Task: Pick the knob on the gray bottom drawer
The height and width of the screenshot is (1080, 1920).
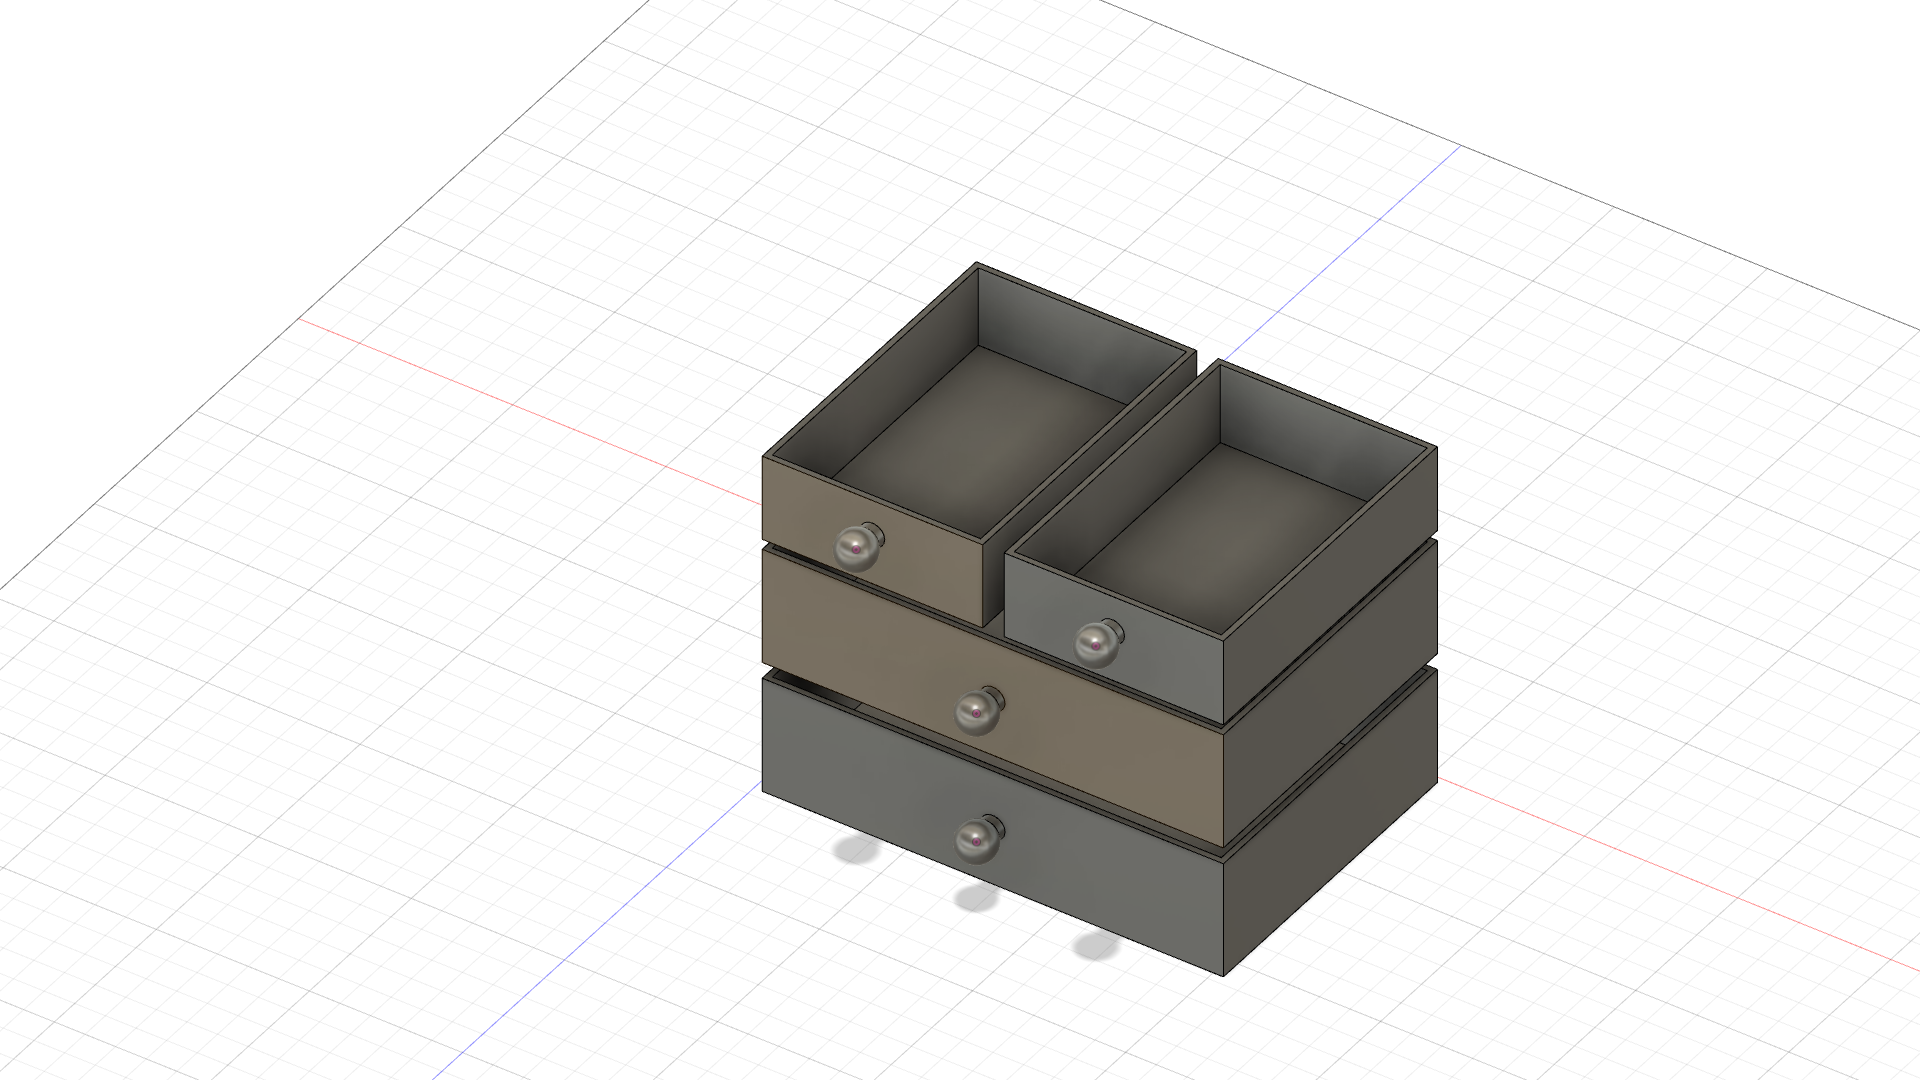Action: [x=978, y=839]
